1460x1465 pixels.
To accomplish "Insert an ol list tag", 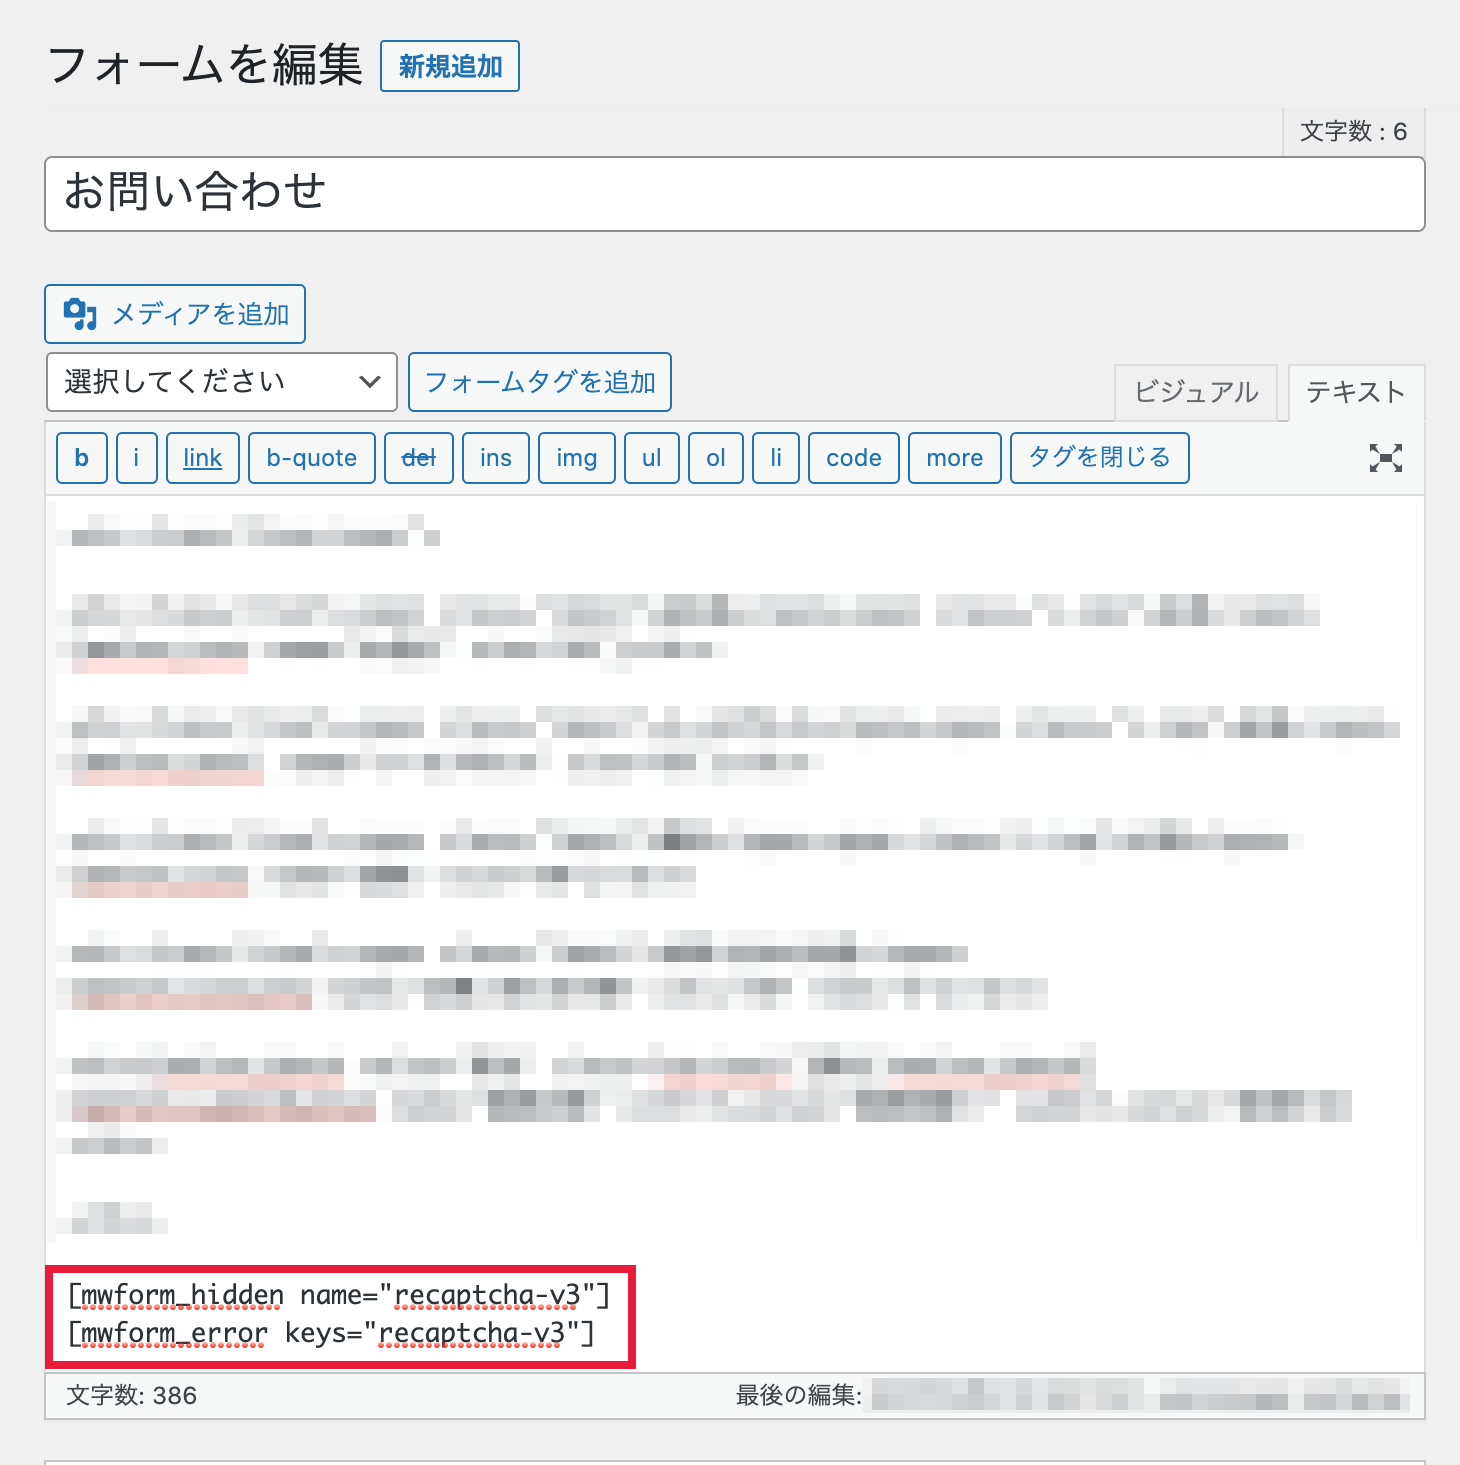I will pos(716,458).
